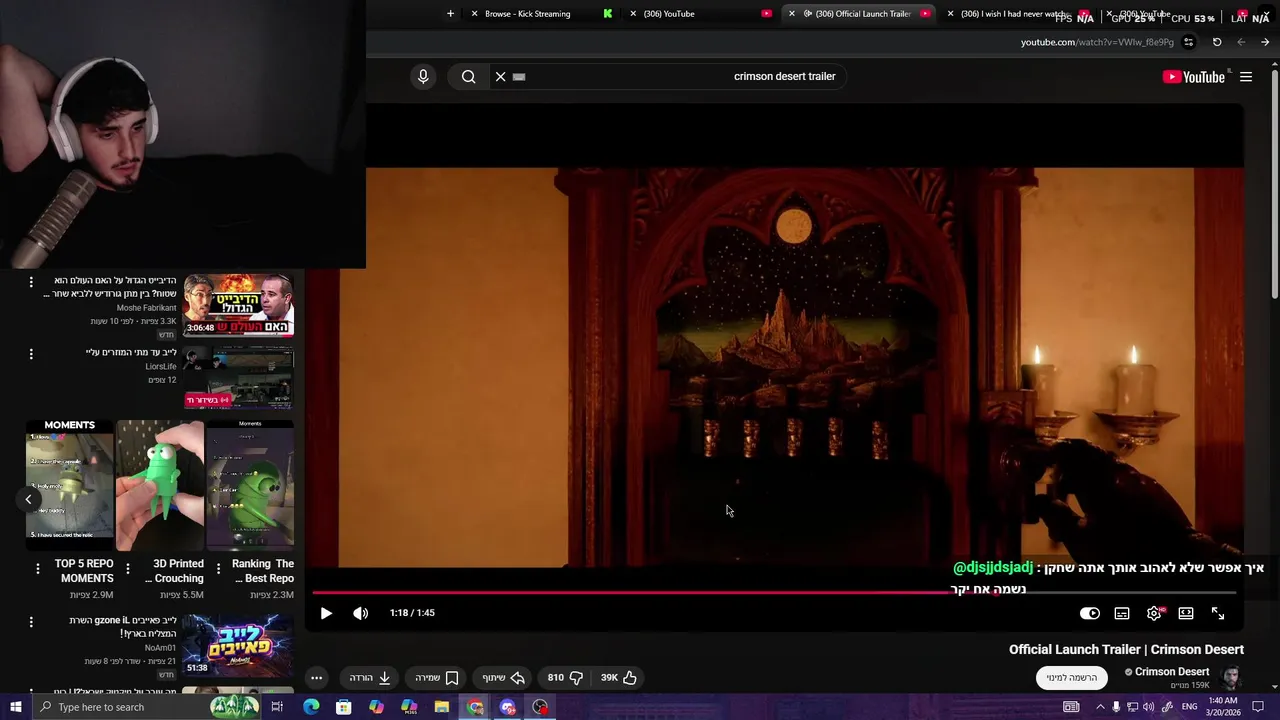Open the NoAm01 video thumbnail 51:38

pyautogui.click(x=238, y=645)
